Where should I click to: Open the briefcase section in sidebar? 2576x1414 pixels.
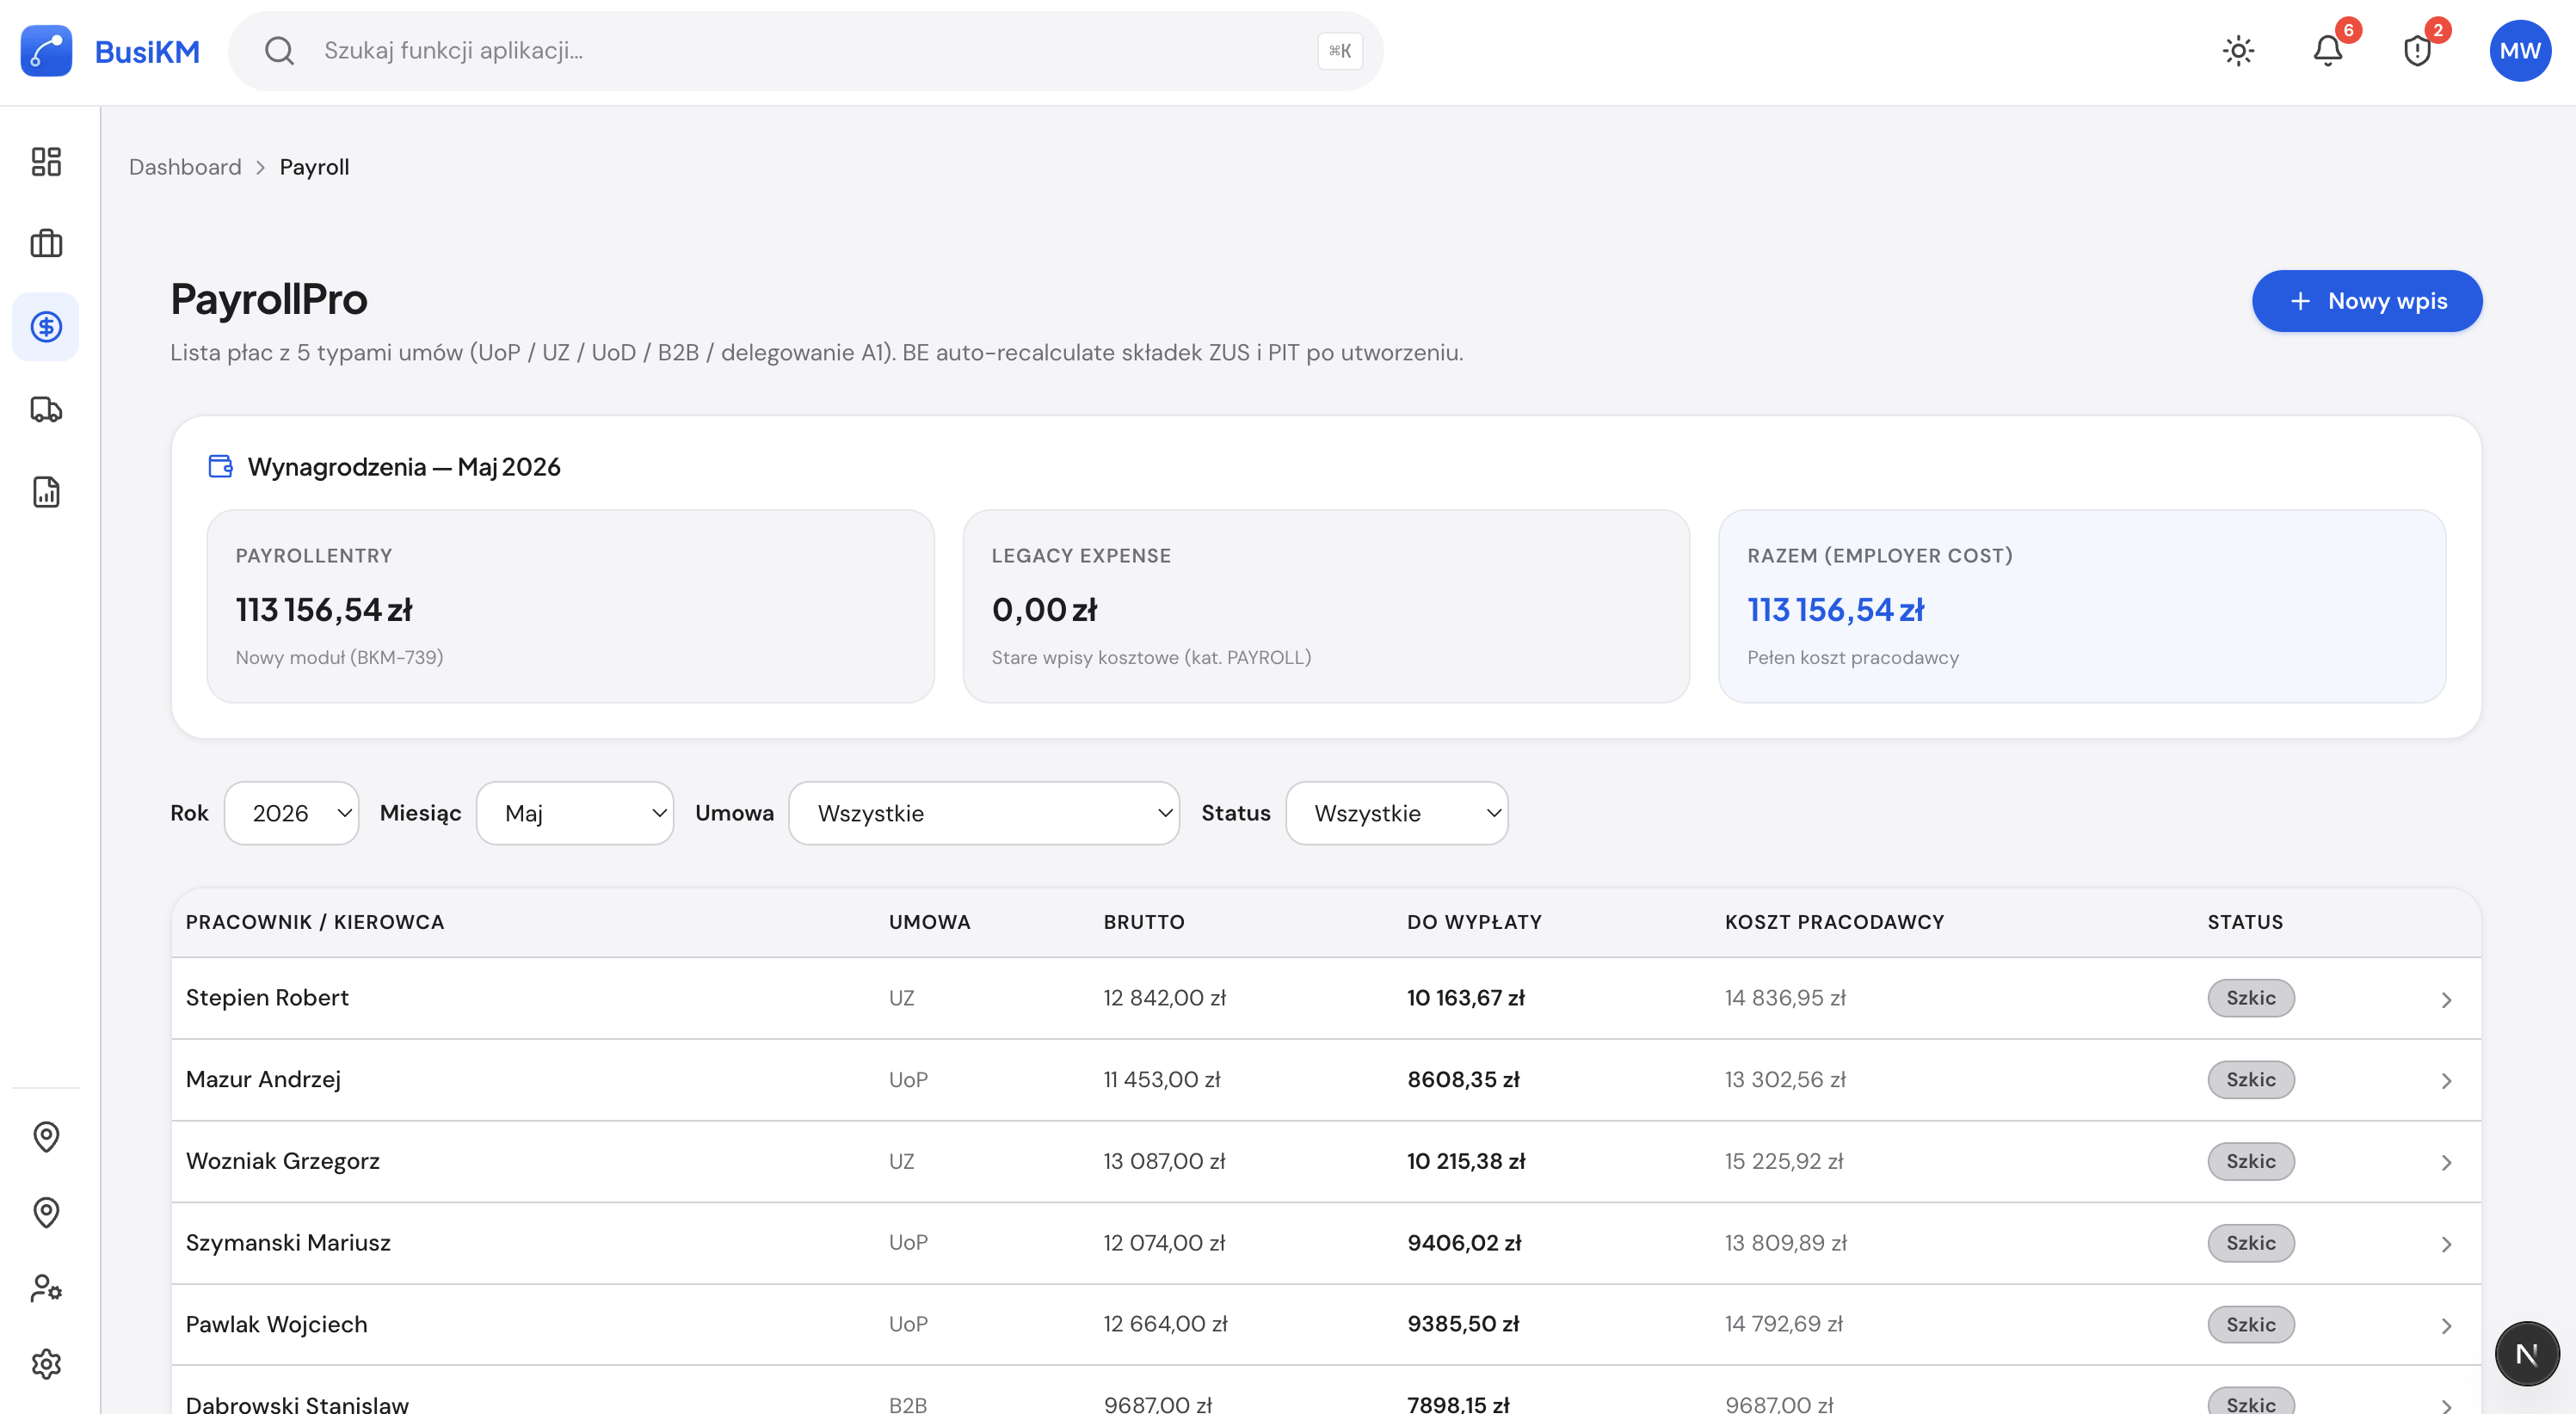[46, 244]
